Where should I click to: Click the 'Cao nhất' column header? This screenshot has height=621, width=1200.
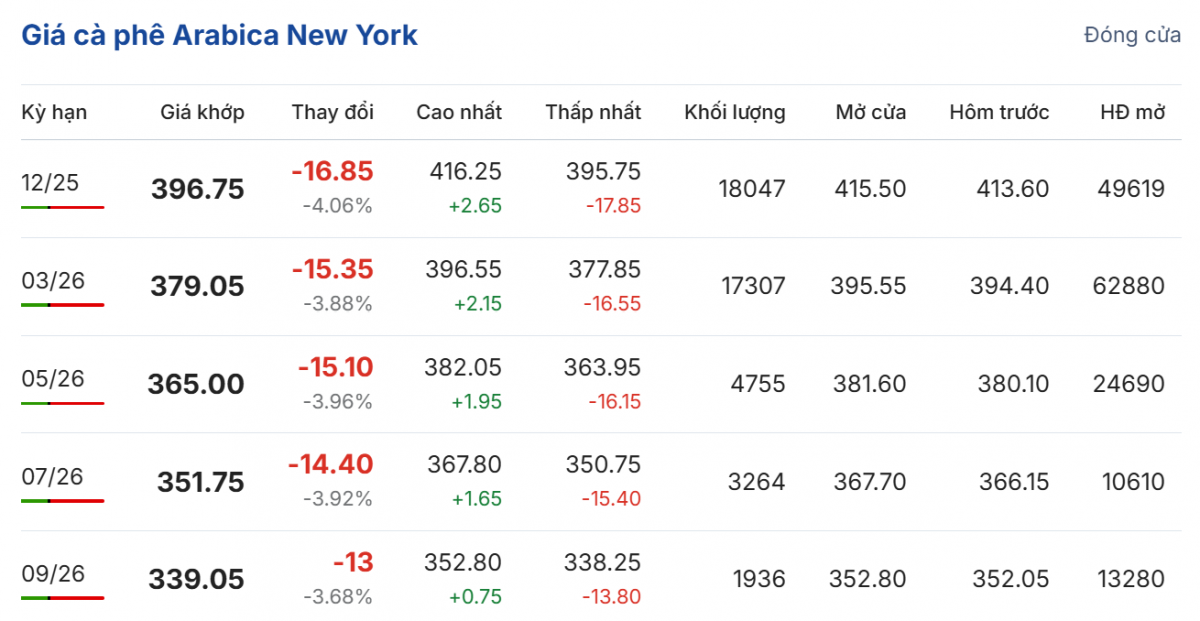pyautogui.click(x=459, y=112)
